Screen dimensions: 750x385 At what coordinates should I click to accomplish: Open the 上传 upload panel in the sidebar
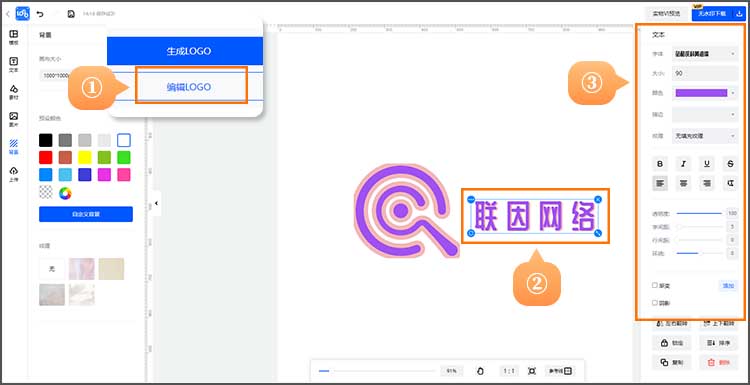tap(14, 174)
